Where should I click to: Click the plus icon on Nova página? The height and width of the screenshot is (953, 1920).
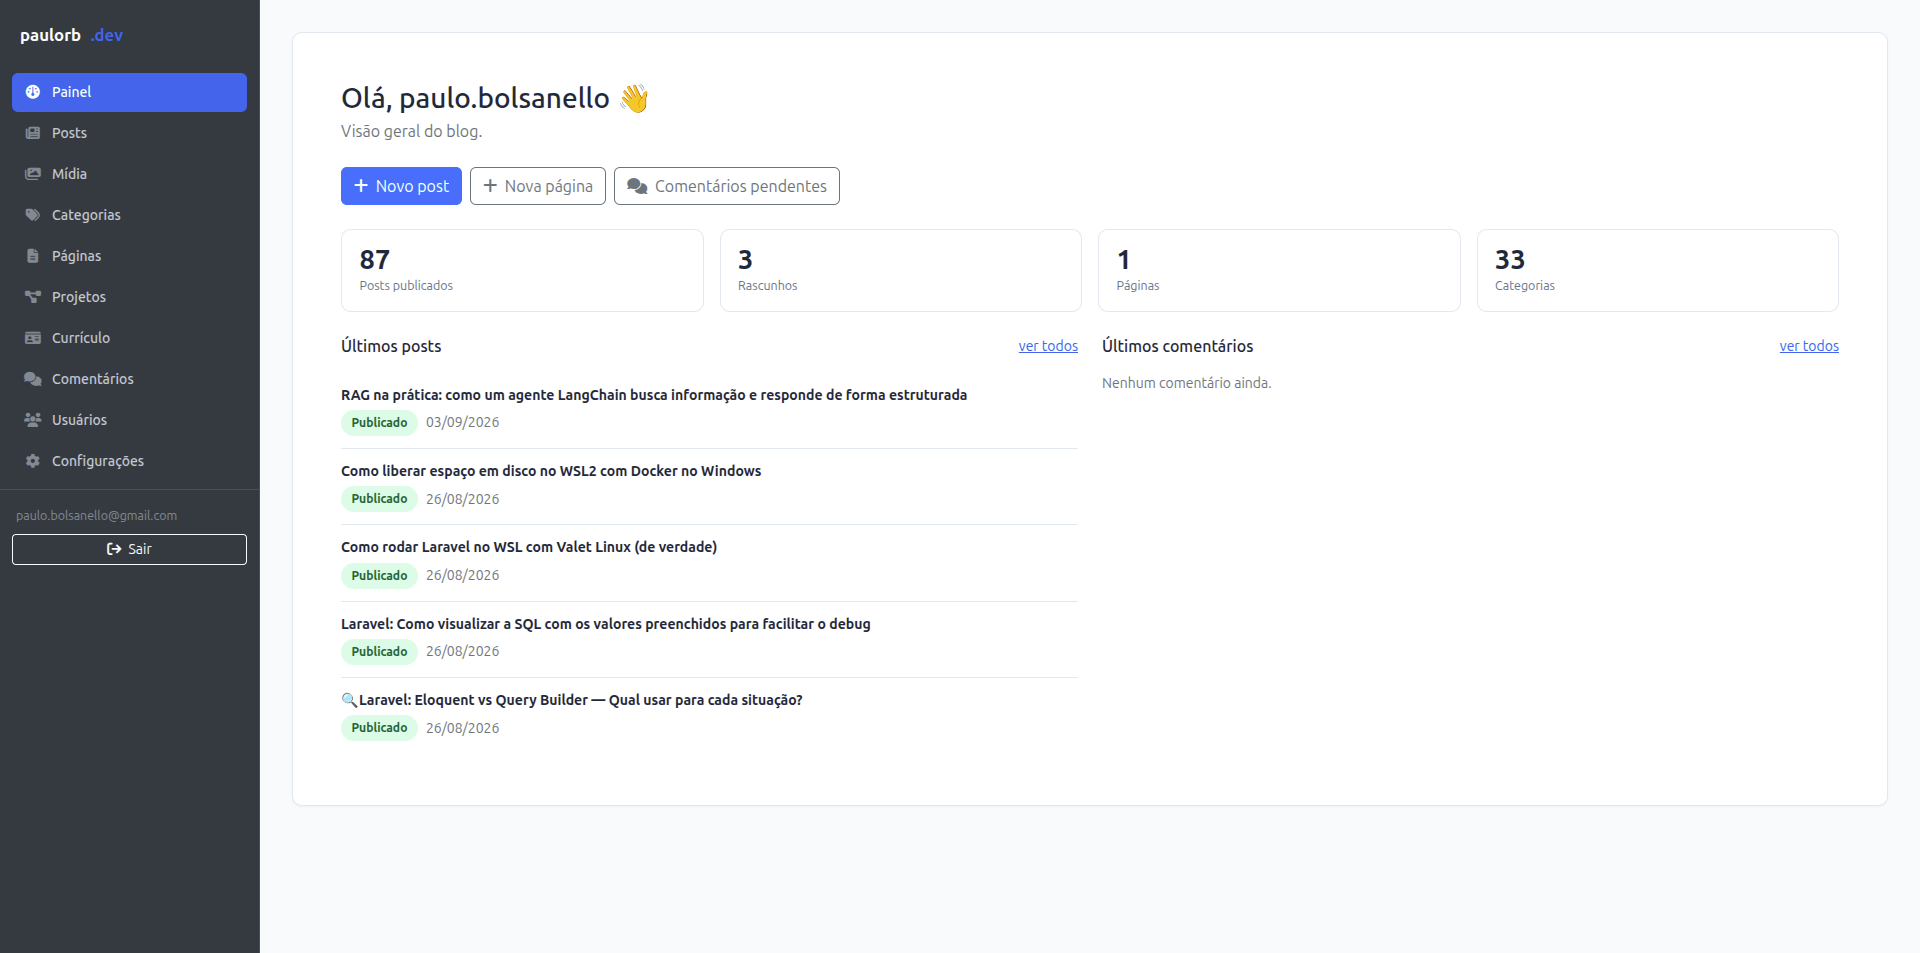[x=490, y=186]
